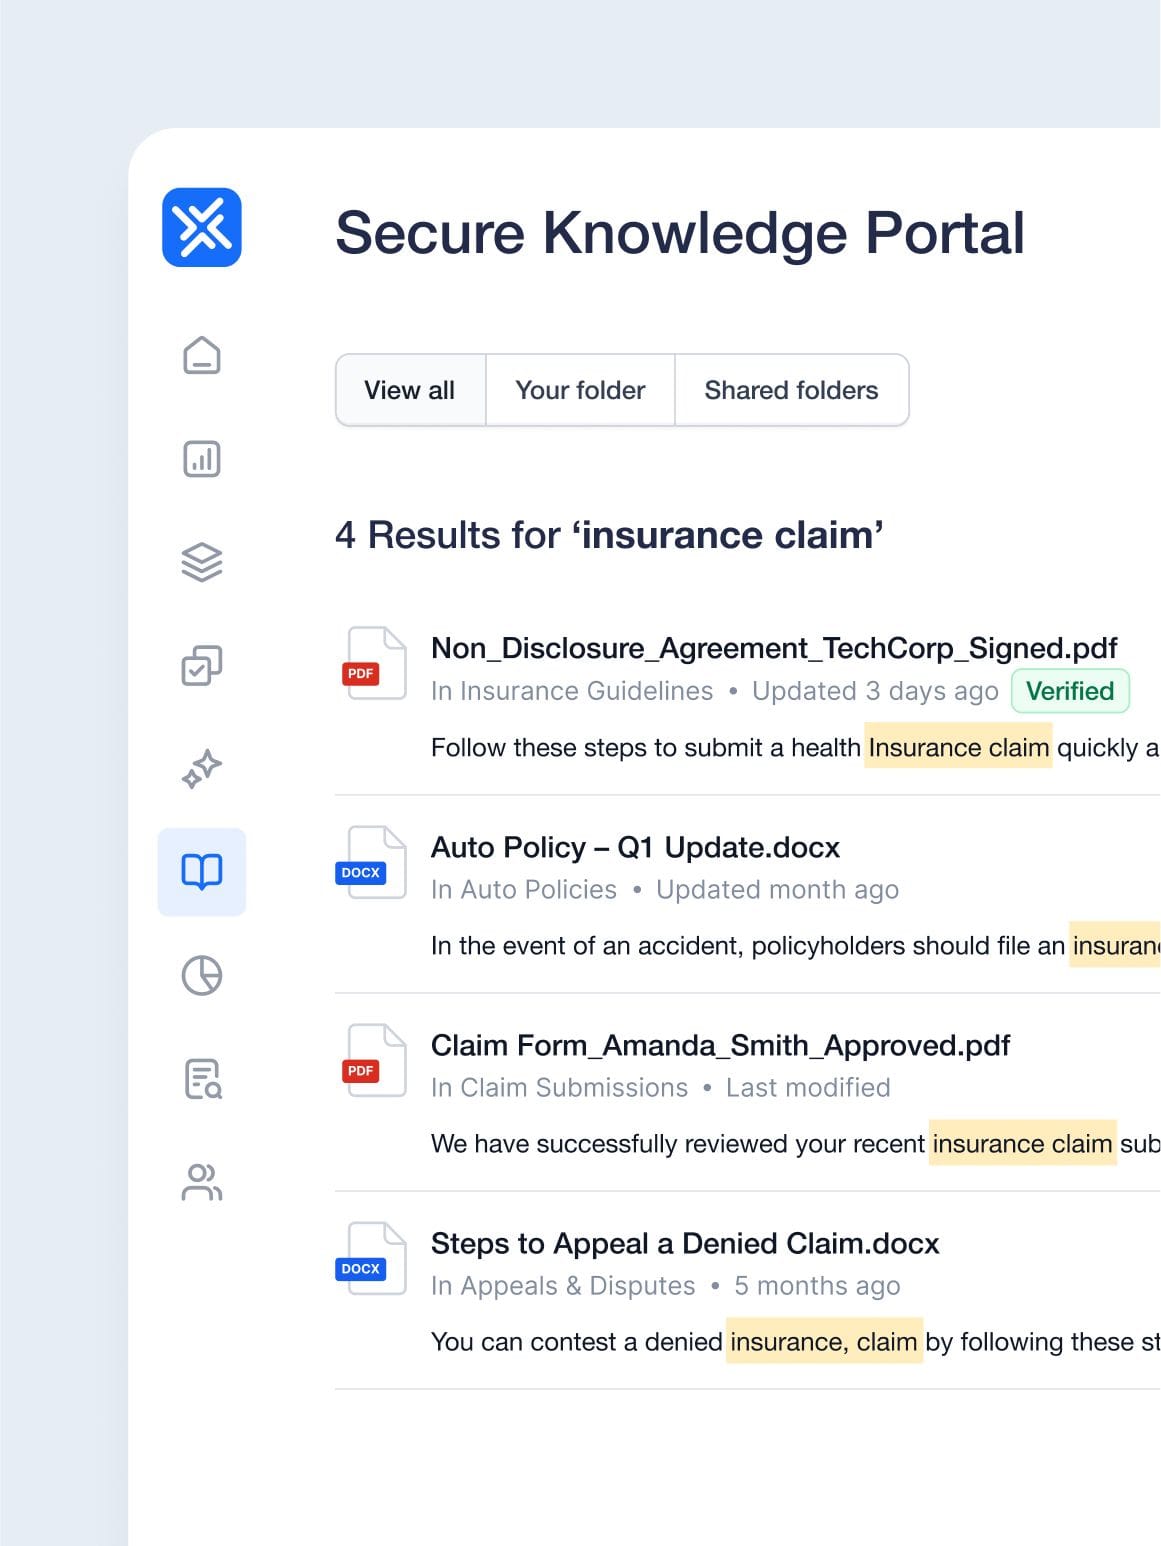Select the Shared folders tab
Screen dimensions: 1161x1546
(791, 390)
